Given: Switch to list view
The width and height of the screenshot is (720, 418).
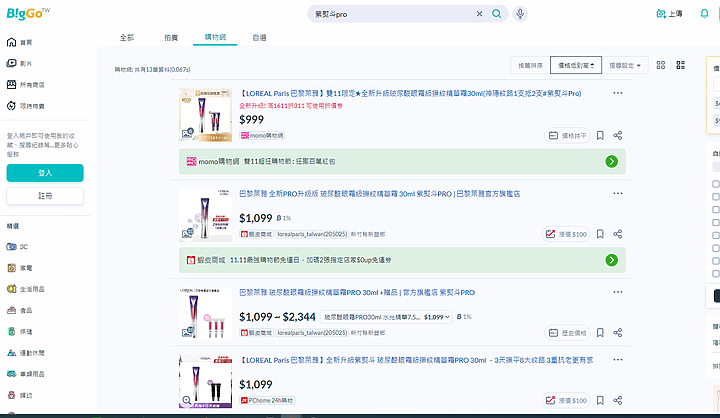Looking at the screenshot, I should 681,65.
